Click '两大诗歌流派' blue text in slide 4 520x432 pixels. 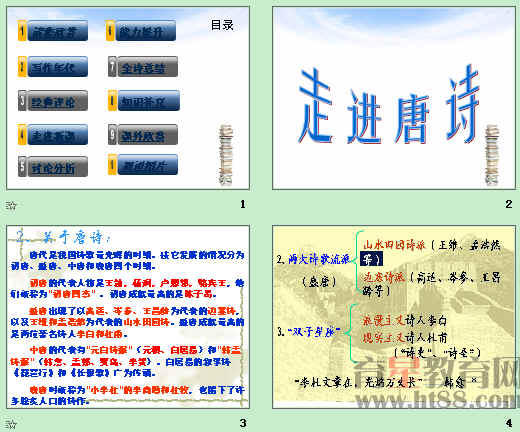click(x=319, y=259)
